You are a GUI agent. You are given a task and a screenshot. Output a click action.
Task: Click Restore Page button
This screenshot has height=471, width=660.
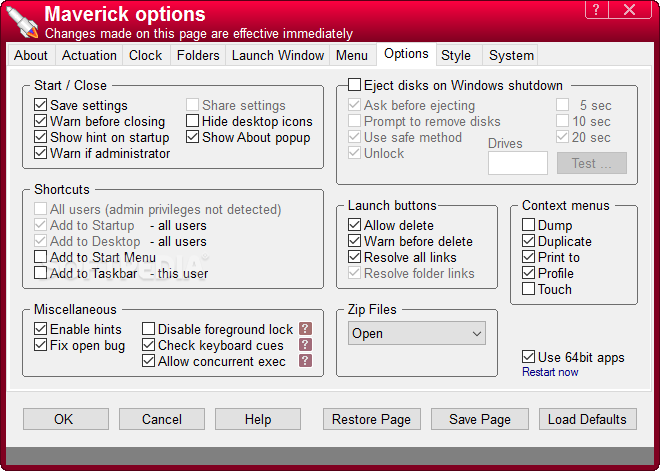point(372,419)
